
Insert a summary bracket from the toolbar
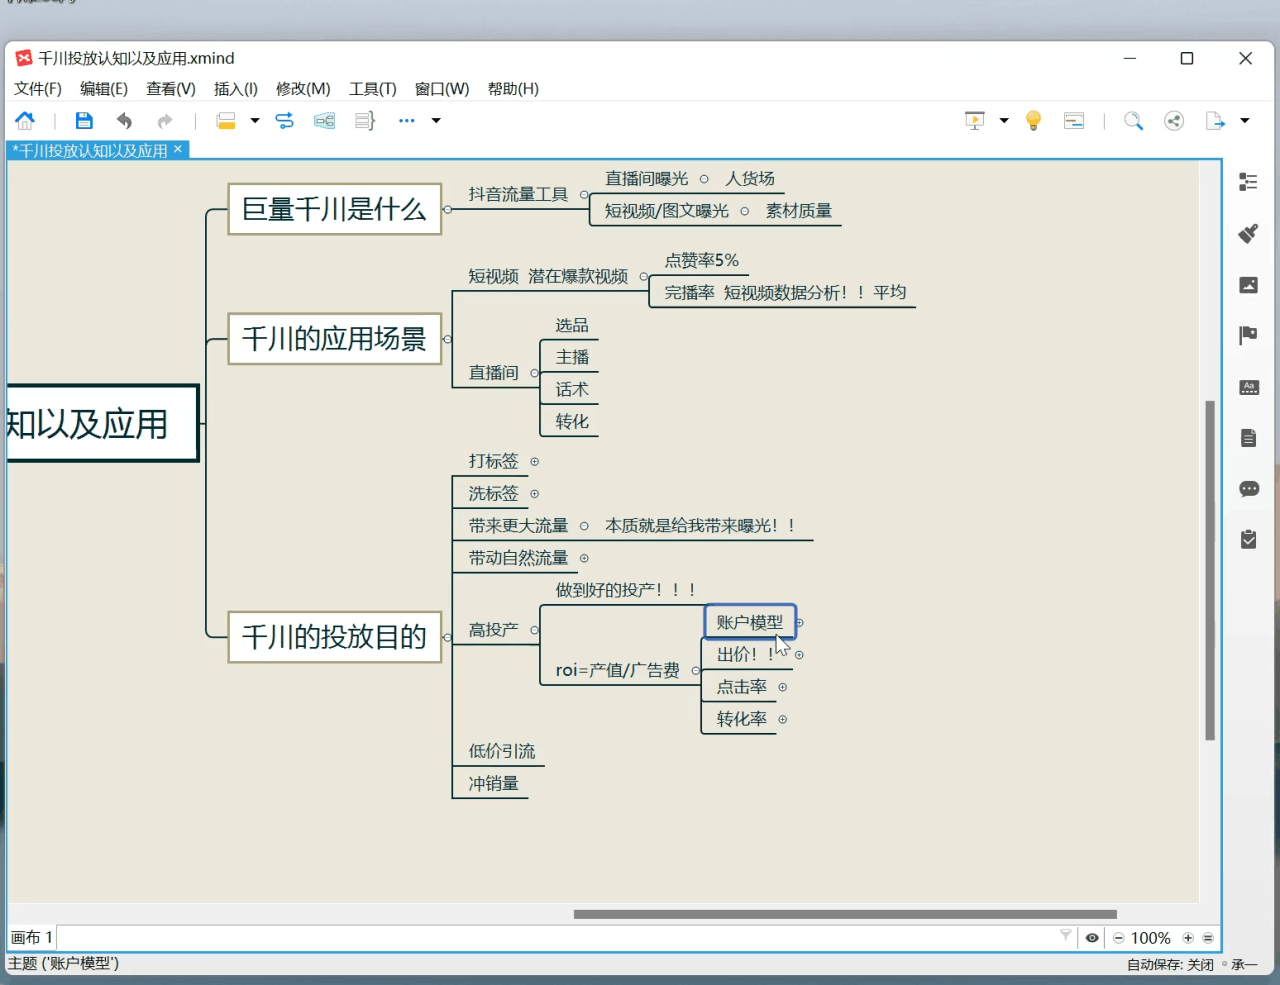click(x=365, y=121)
